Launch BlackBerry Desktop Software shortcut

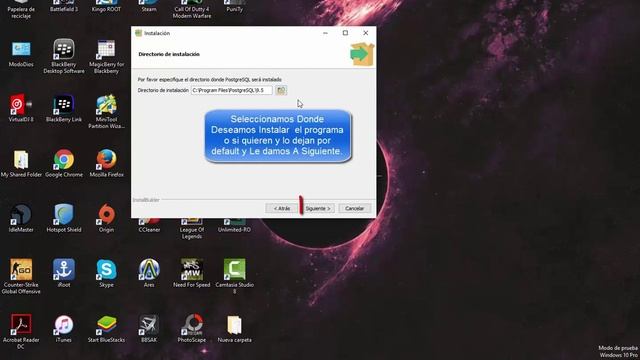pyautogui.click(x=64, y=56)
